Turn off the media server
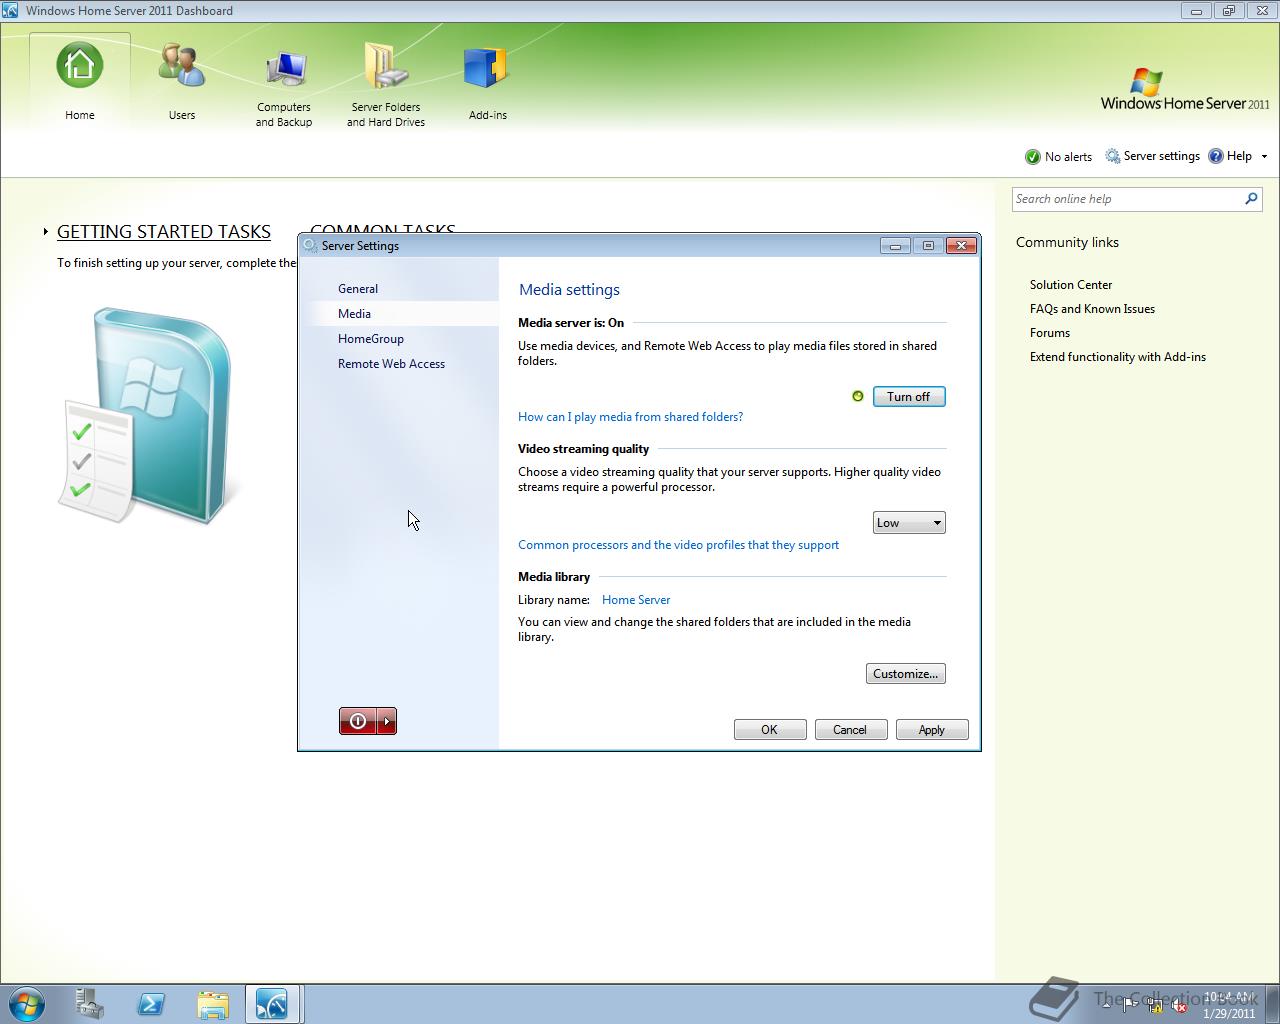 pyautogui.click(x=909, y=397)
